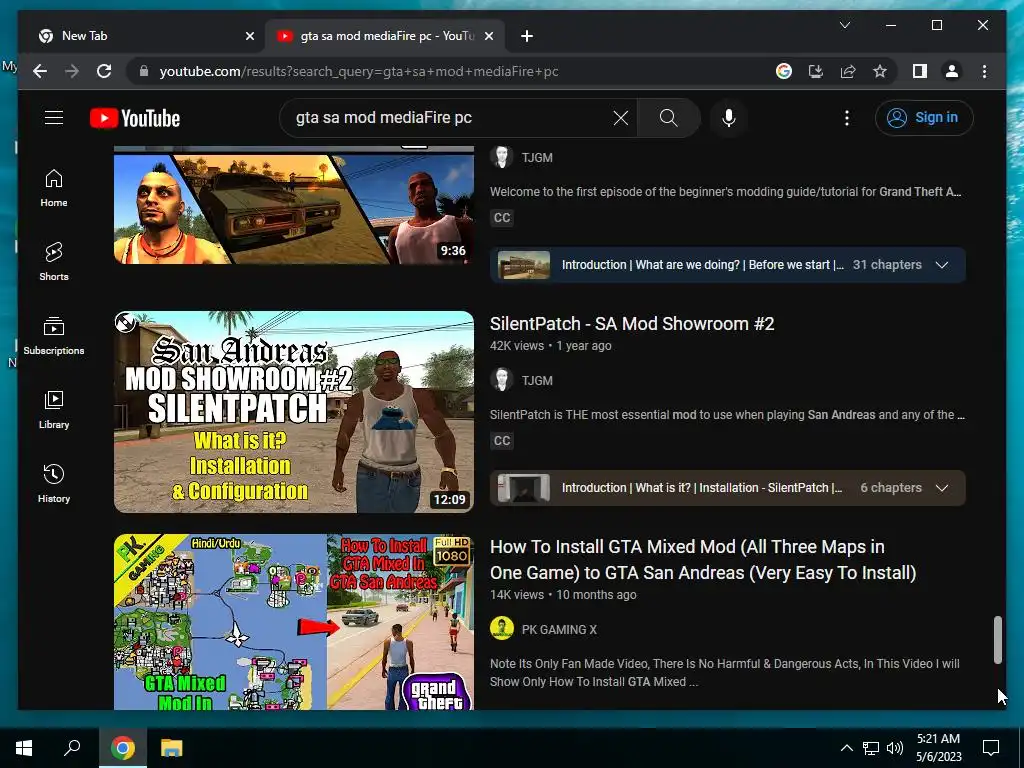The height and width of the screenshot is (768, 1024).
Task: Go to Home in the sidebar
Action: pyautogui.click(x=54, y=188)
